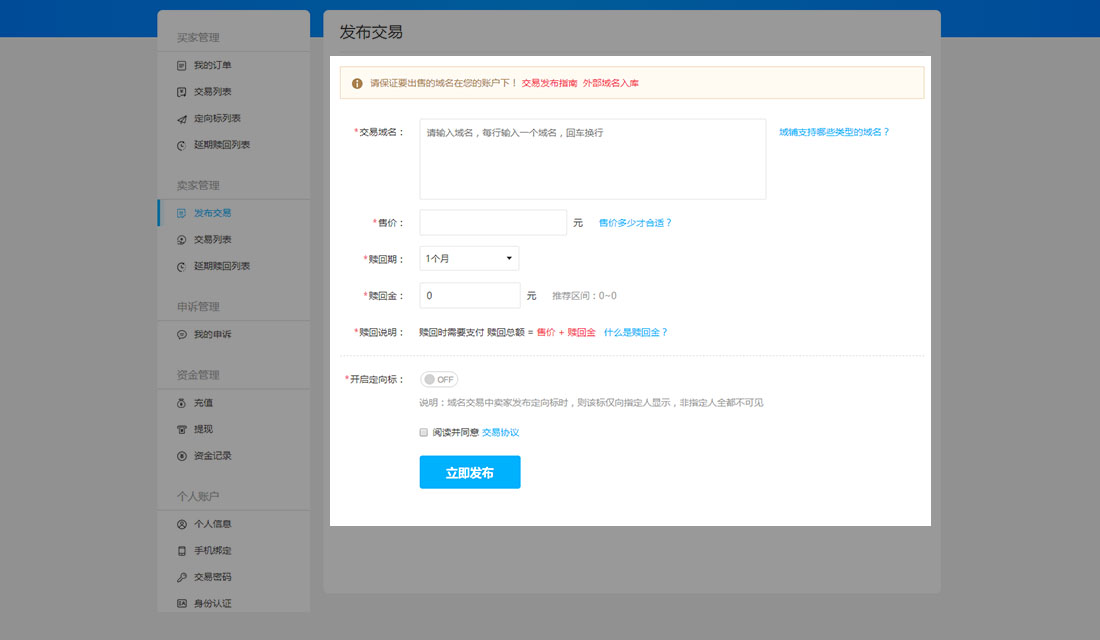
Task: Click the 什么是赎回金？ help link
Action: tap(635, 332)
